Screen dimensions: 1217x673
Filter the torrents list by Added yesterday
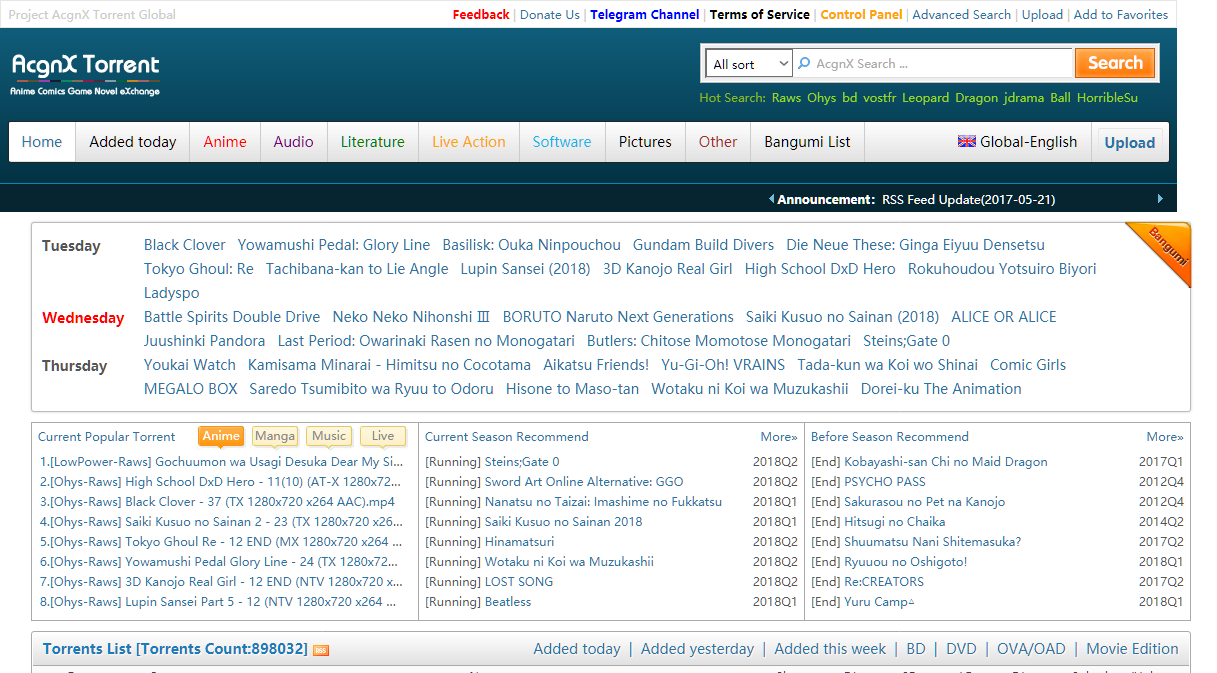point(698,649)
